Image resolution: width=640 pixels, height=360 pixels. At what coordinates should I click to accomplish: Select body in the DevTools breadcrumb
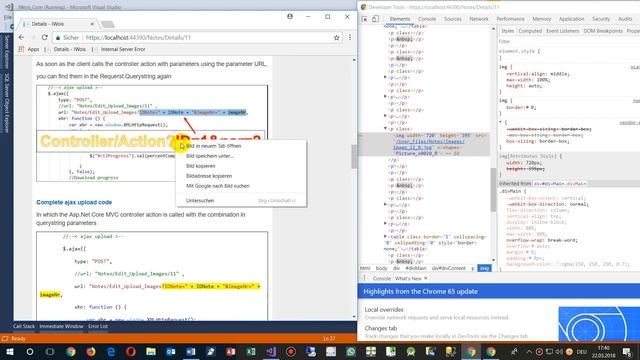click(x=381, y=269)
